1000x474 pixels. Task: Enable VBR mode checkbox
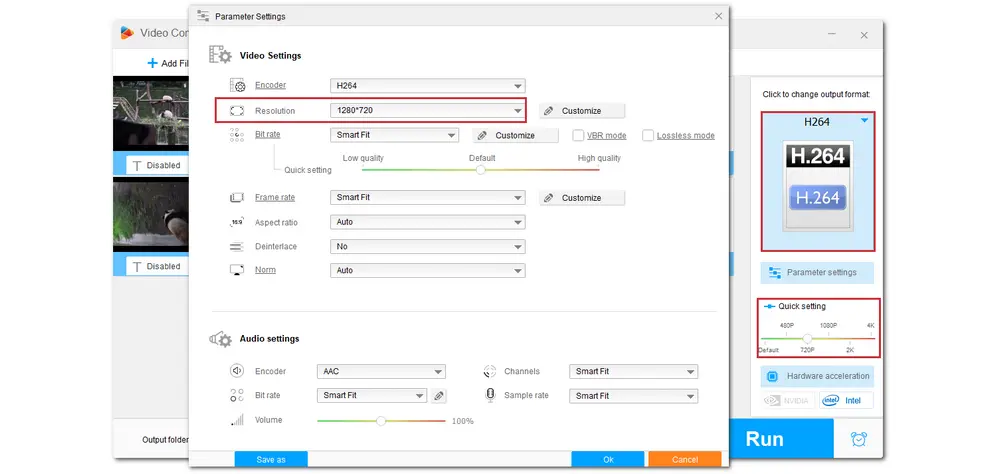point(578,135)
